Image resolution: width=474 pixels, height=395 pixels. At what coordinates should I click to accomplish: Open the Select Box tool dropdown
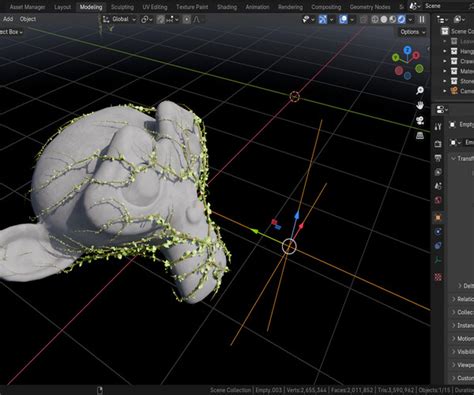(x=12, y=32)
